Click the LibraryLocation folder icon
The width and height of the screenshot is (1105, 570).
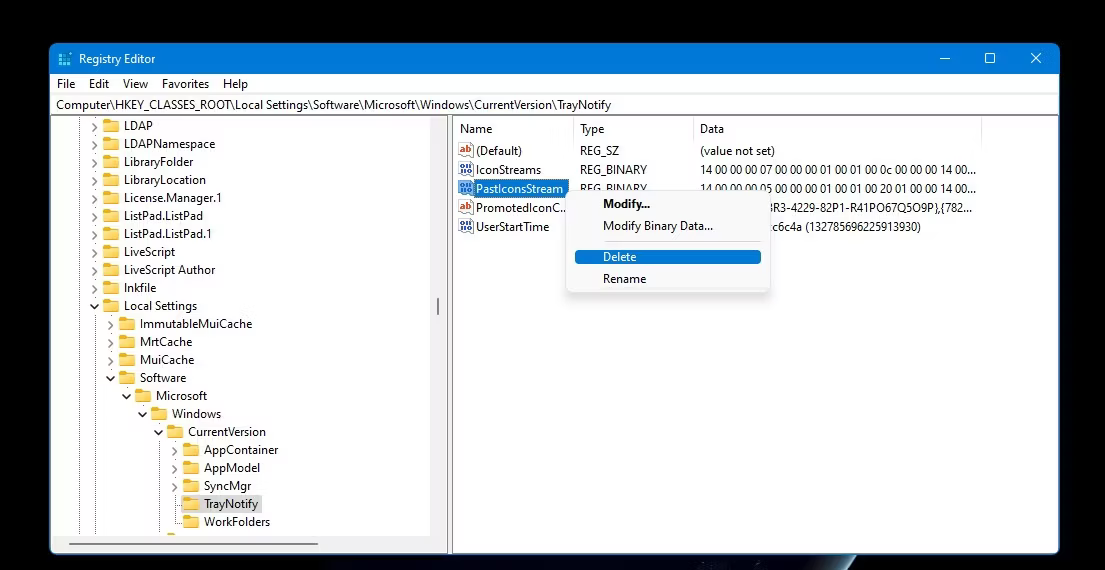click(111, 180)
